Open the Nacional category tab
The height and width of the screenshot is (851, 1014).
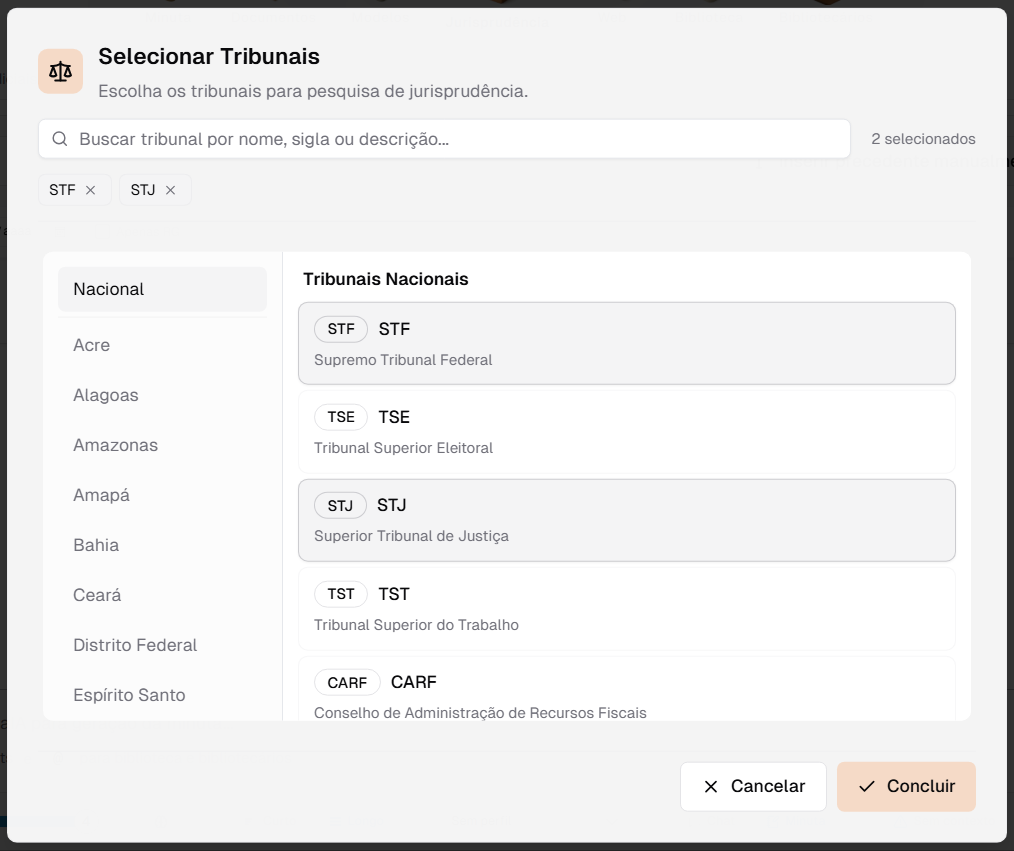(162, 289)
